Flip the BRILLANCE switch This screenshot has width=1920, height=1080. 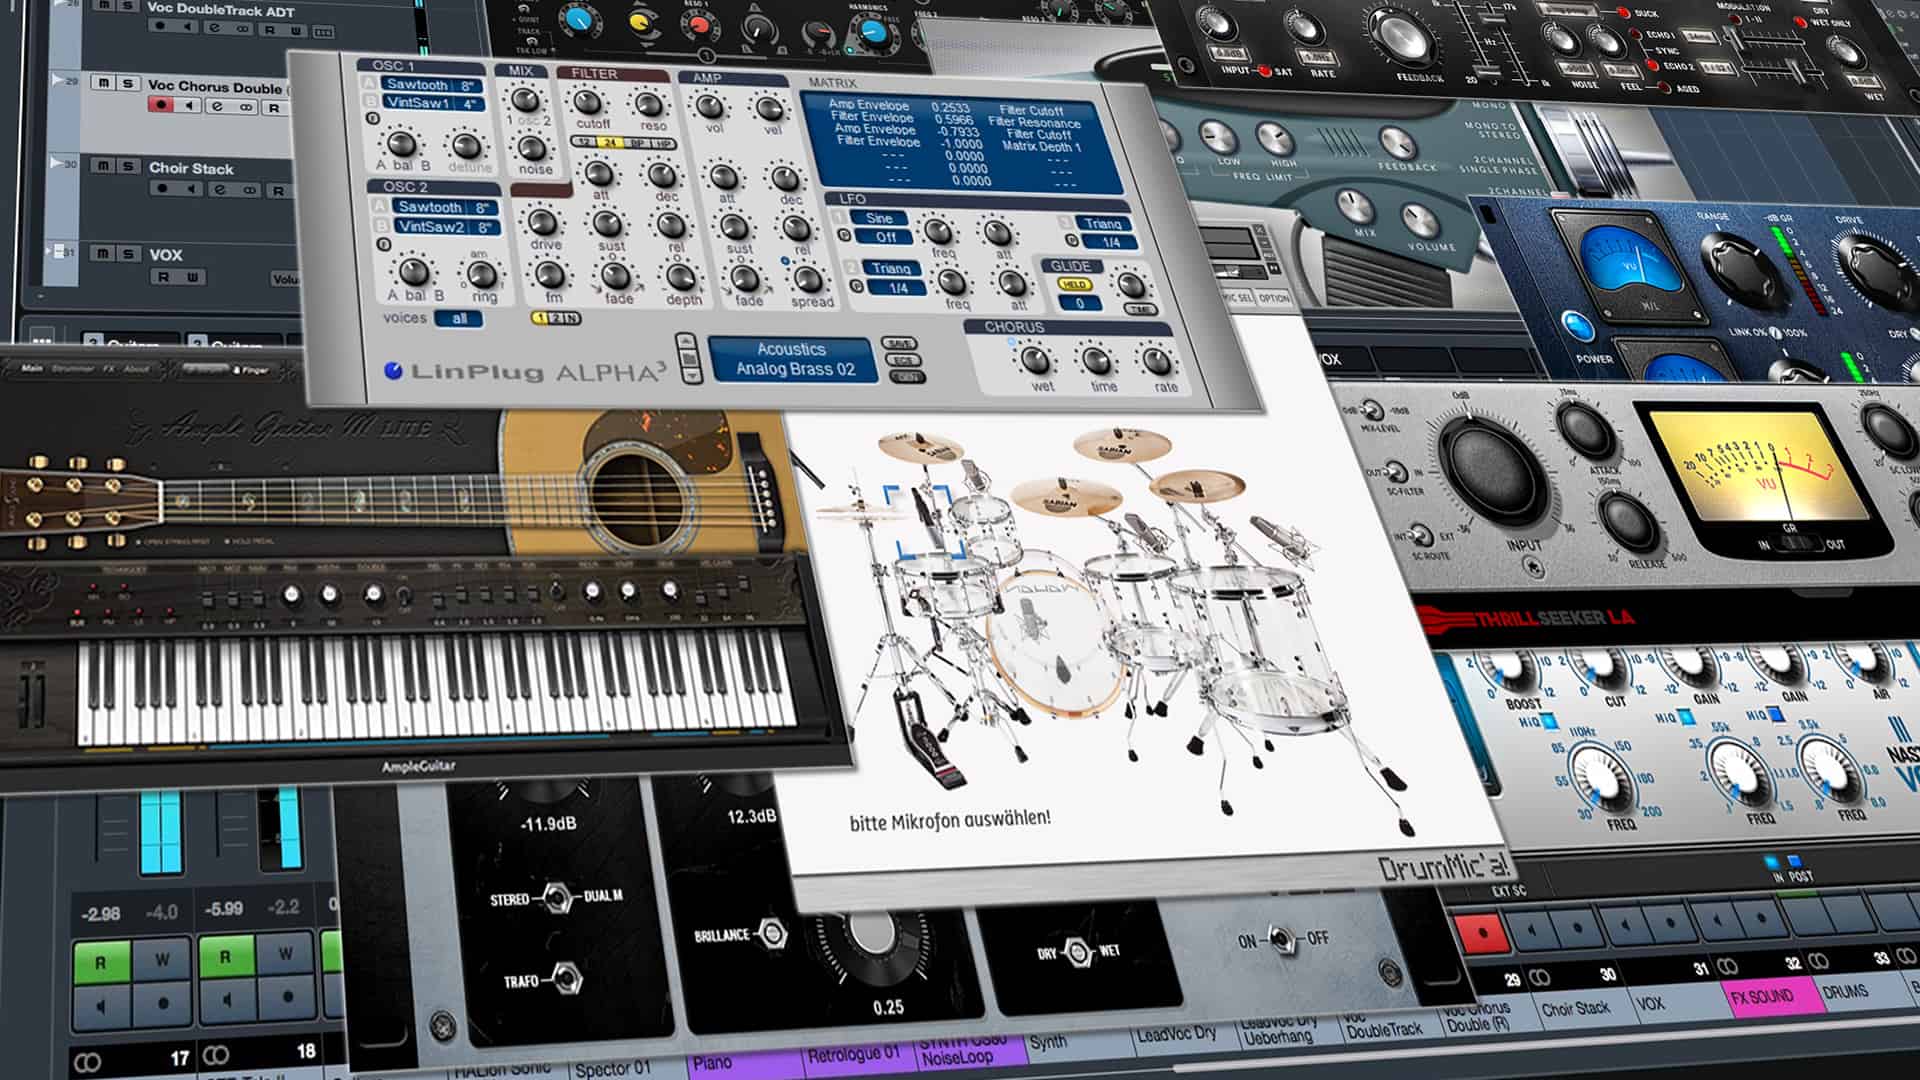771,934
